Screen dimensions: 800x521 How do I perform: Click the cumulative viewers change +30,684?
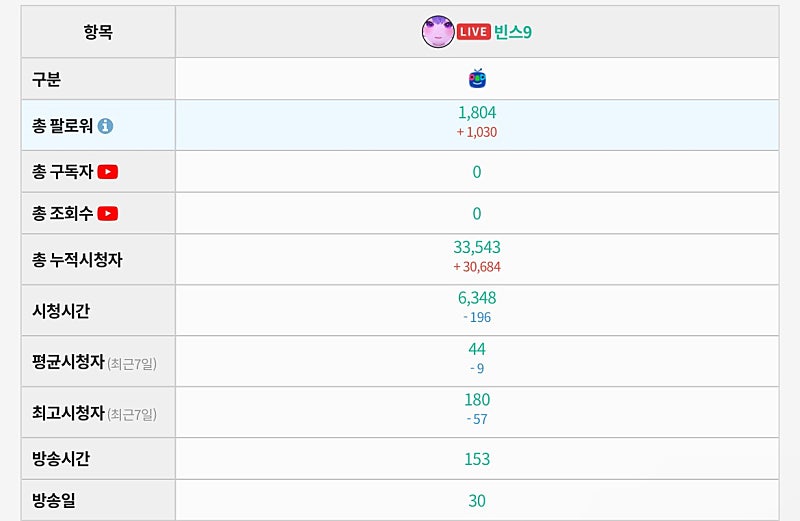pyautogui.click(x=477, y=267)
